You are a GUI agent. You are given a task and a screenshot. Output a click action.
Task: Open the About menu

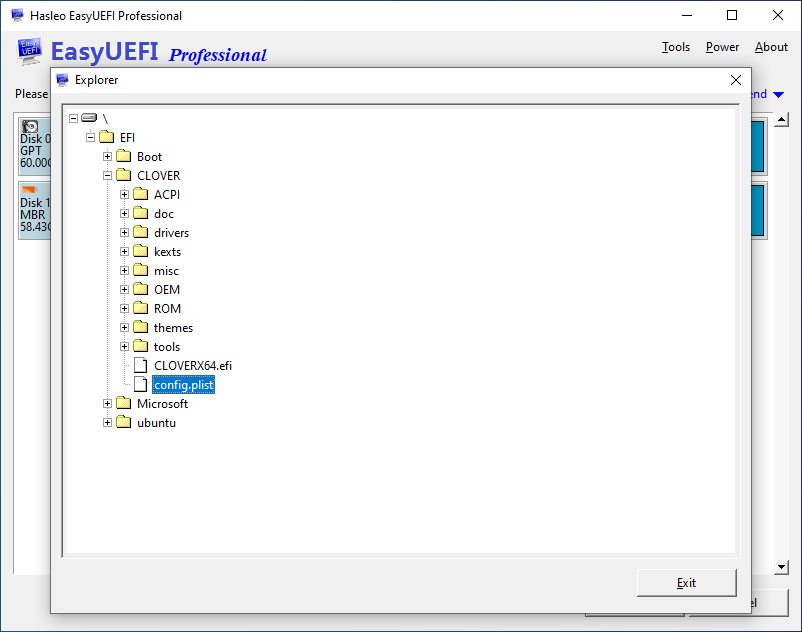click(x=771, y=47)
